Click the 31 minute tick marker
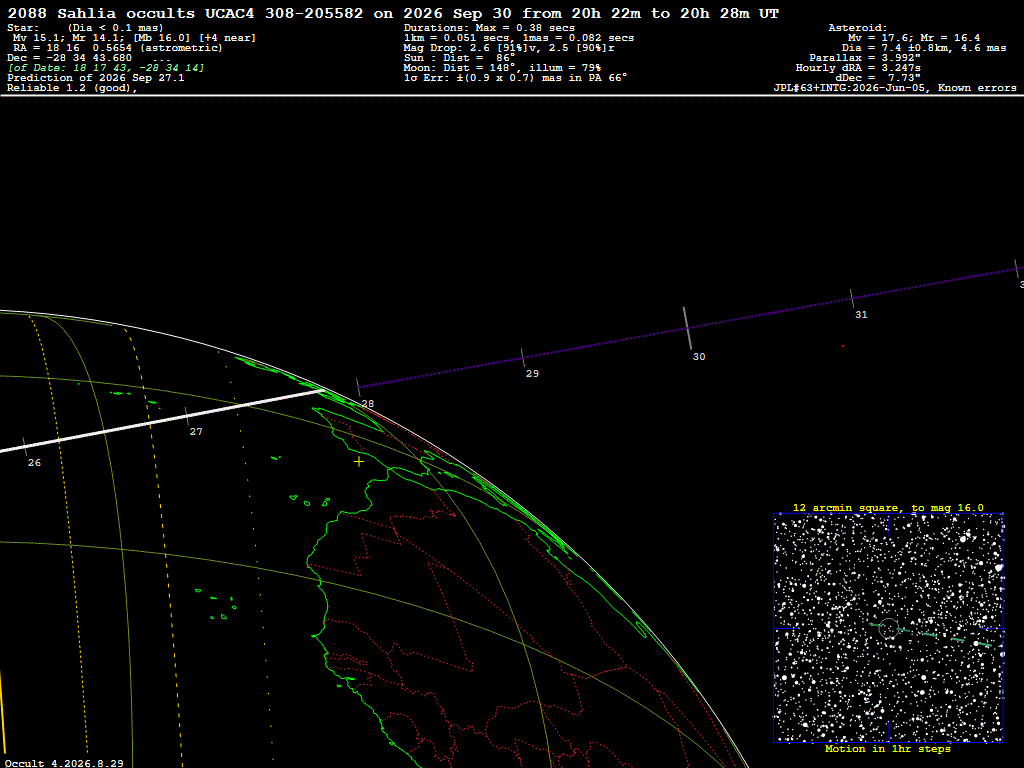Image resolution: width=1024 pixels, height=768 pixels. click(852, 298)
